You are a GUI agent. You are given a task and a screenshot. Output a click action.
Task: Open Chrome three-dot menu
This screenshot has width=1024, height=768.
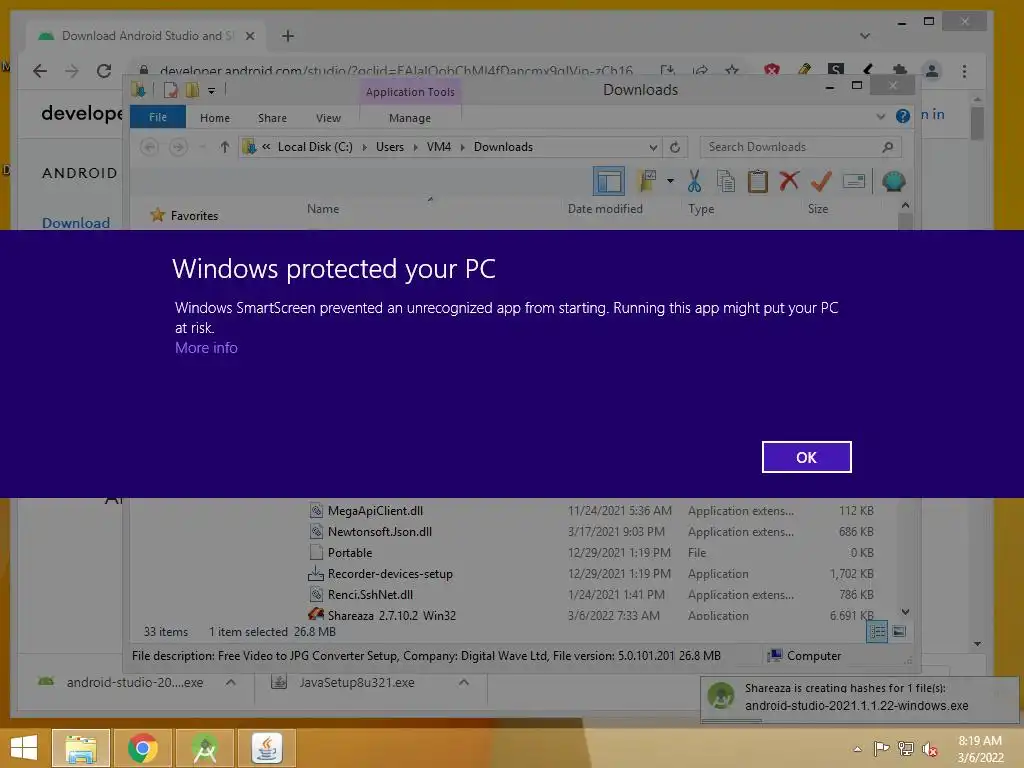pyautogui.click(x=964, y=71)
